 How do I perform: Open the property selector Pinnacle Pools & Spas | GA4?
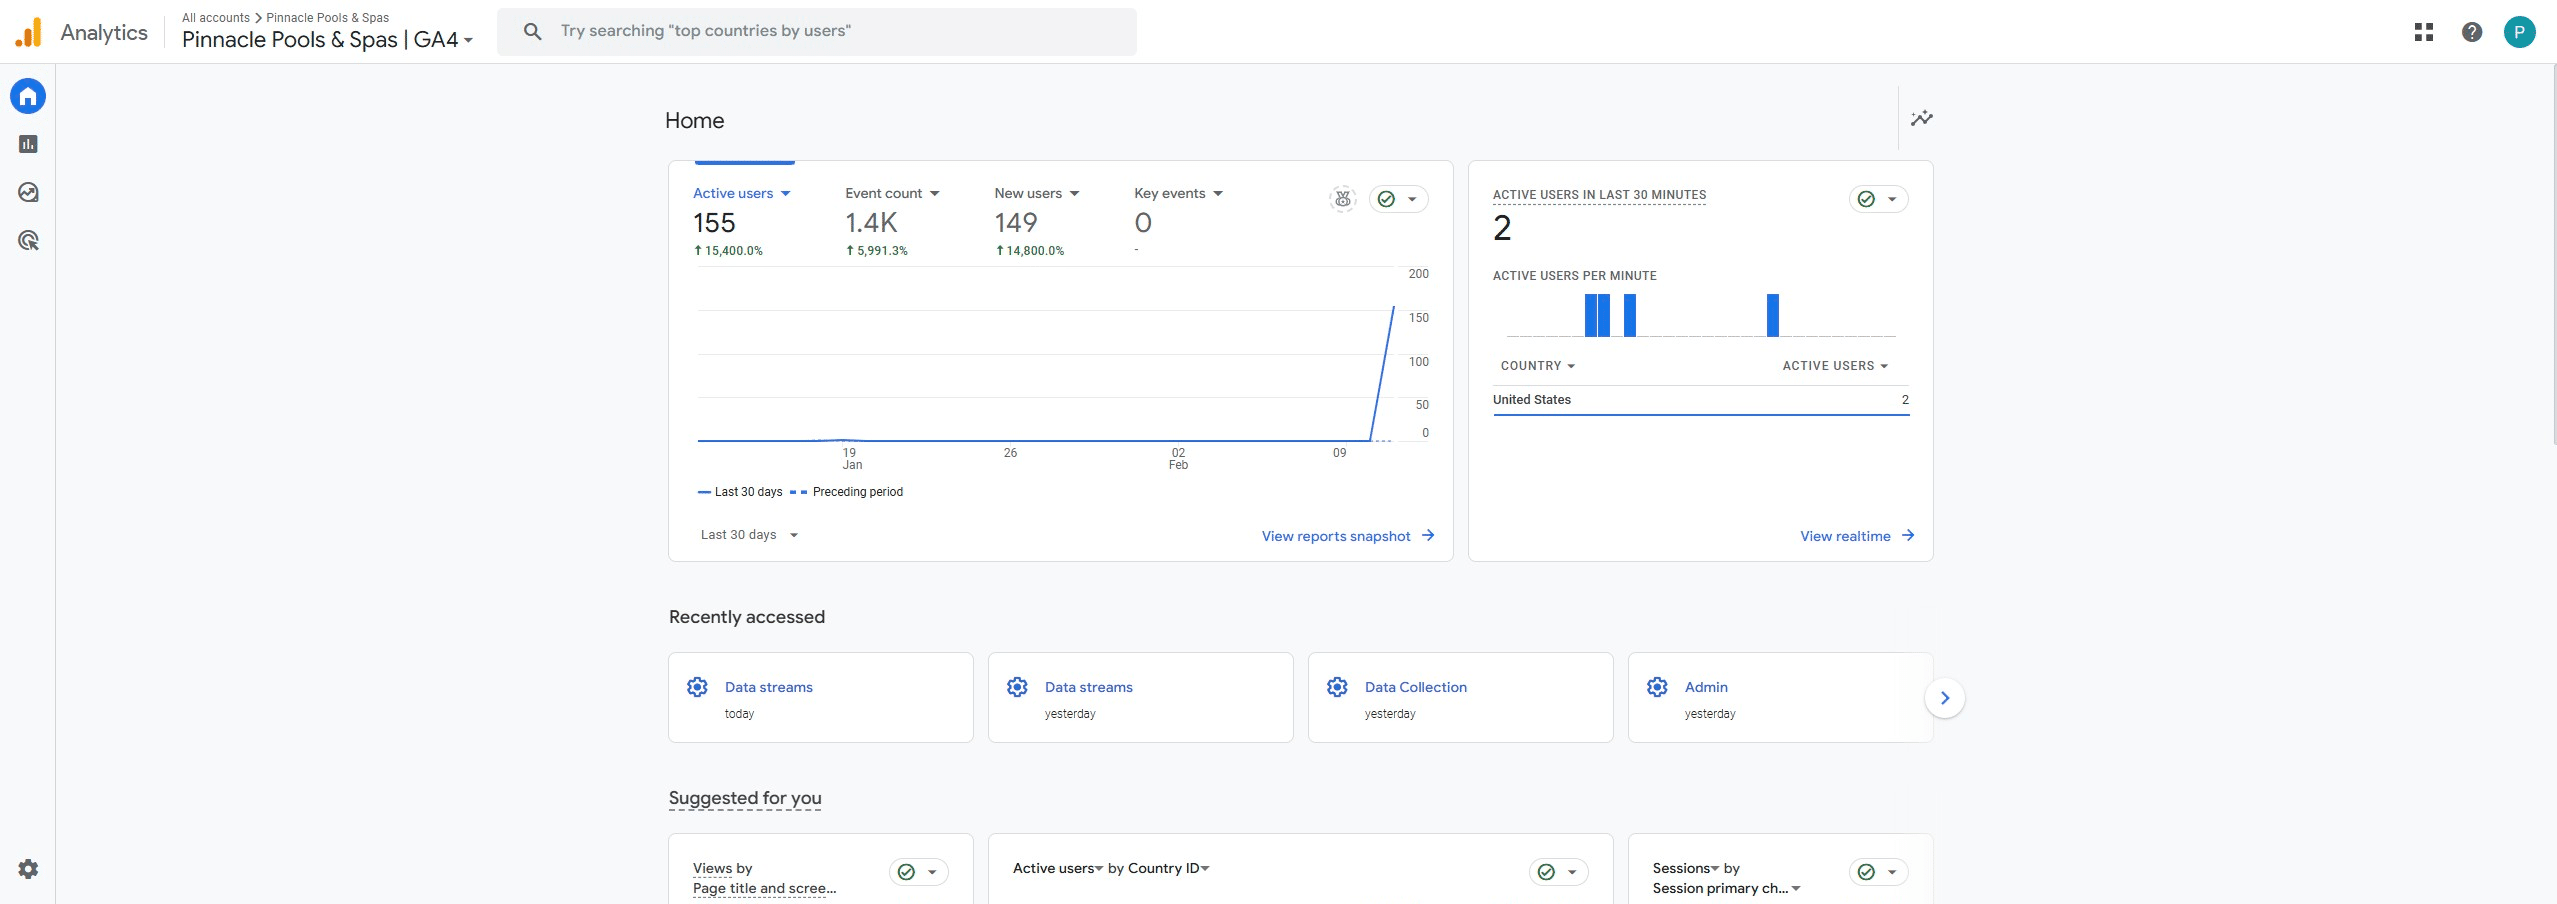(x=327, y=40)
